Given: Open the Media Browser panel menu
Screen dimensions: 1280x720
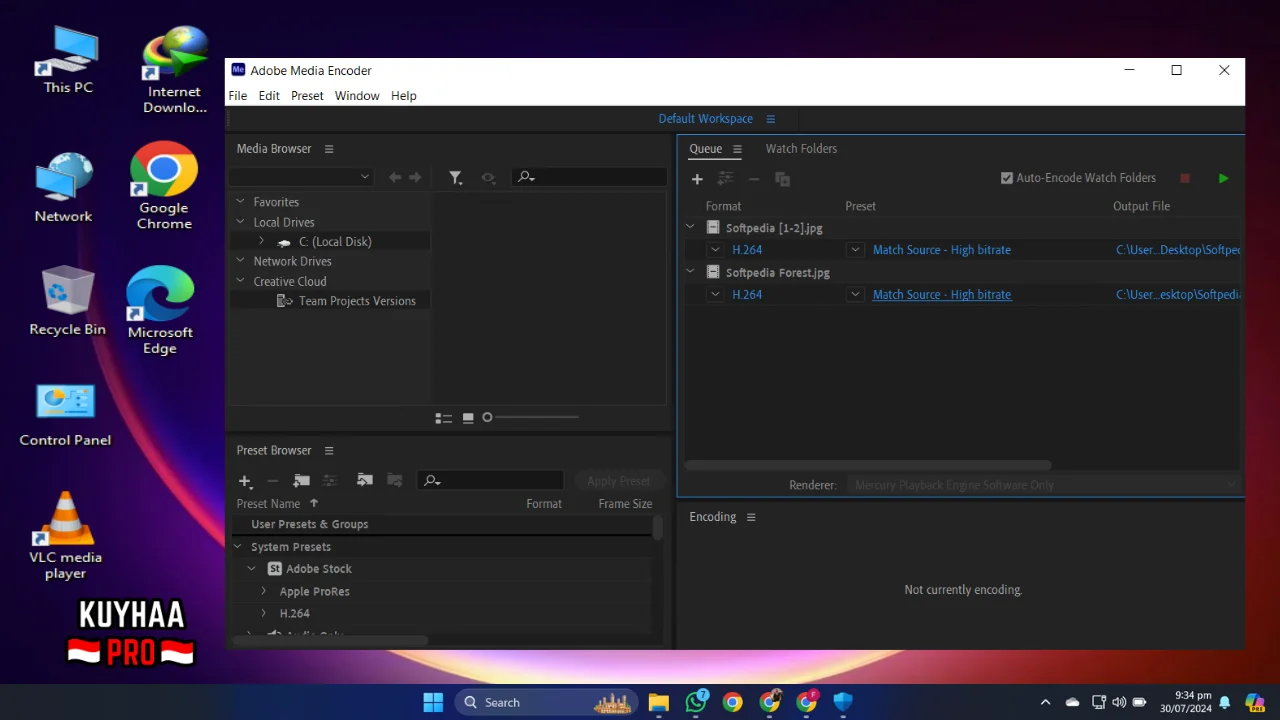Looking at the screenshot, I should point(329,149).
